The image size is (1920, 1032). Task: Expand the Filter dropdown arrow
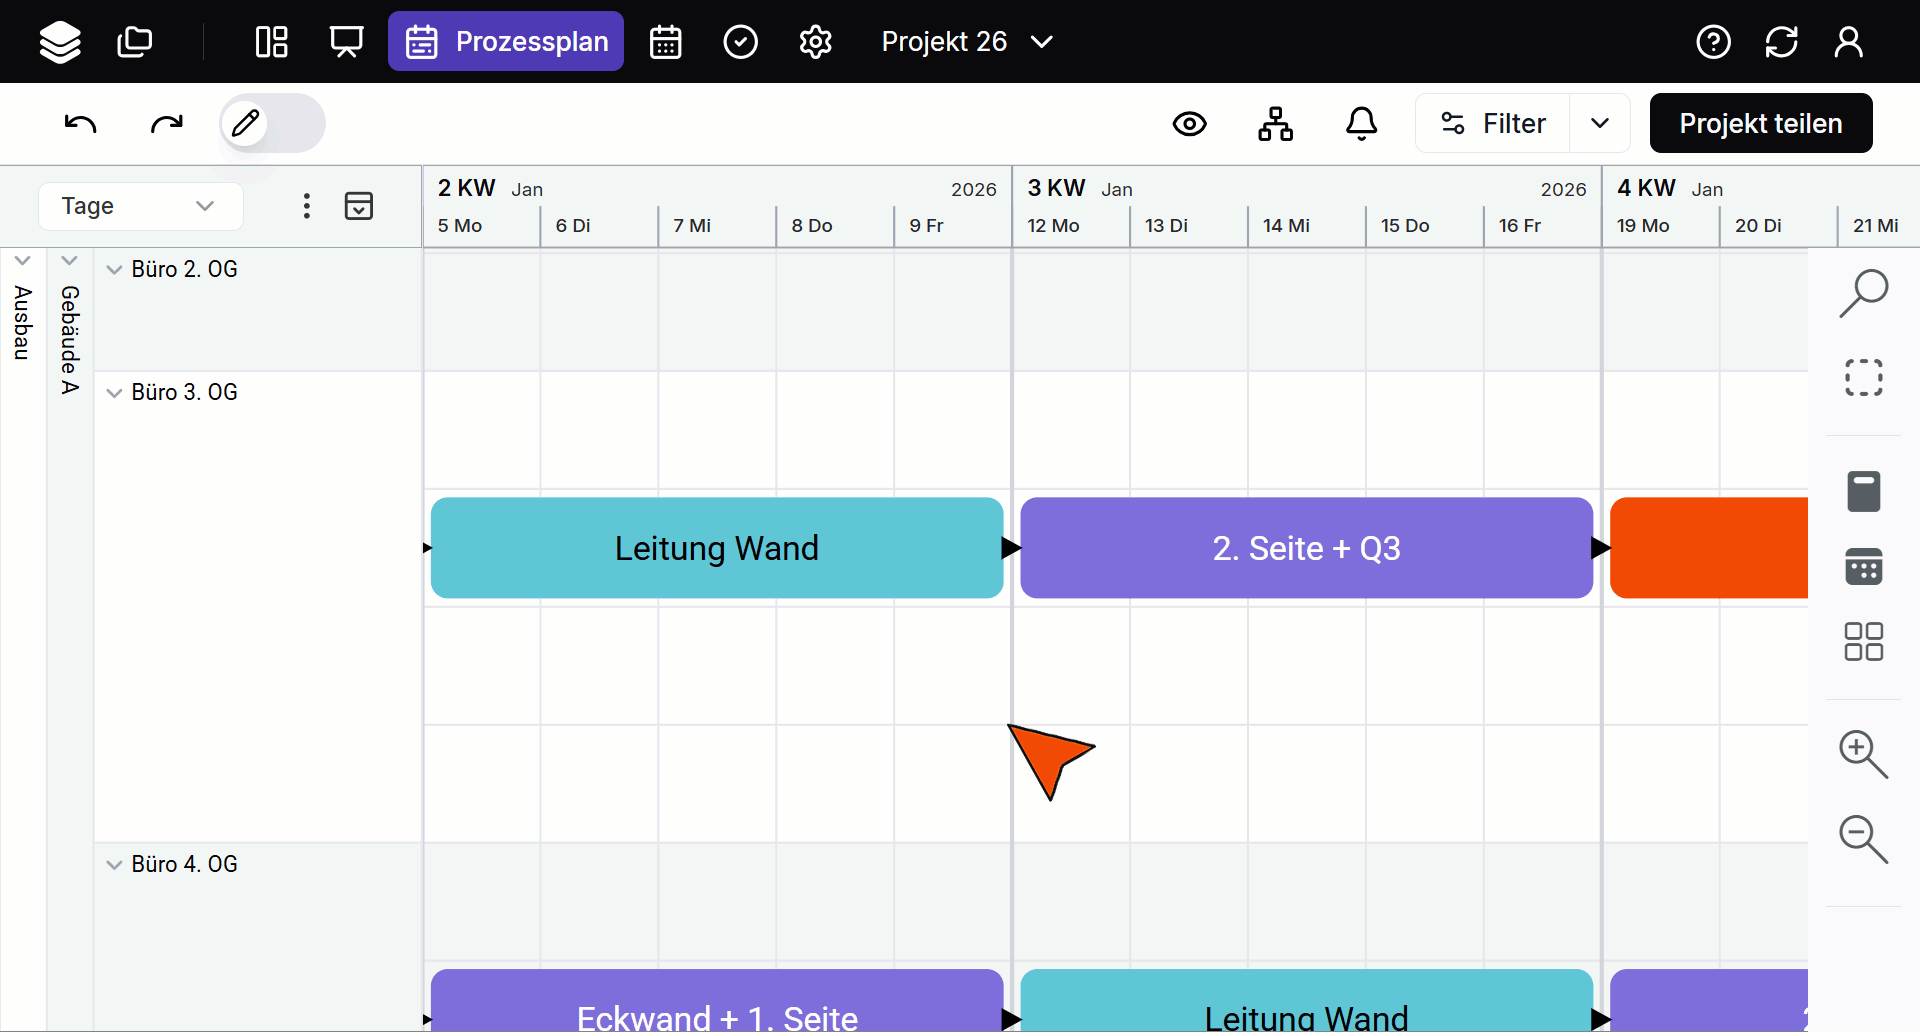tap(1599, 123)
